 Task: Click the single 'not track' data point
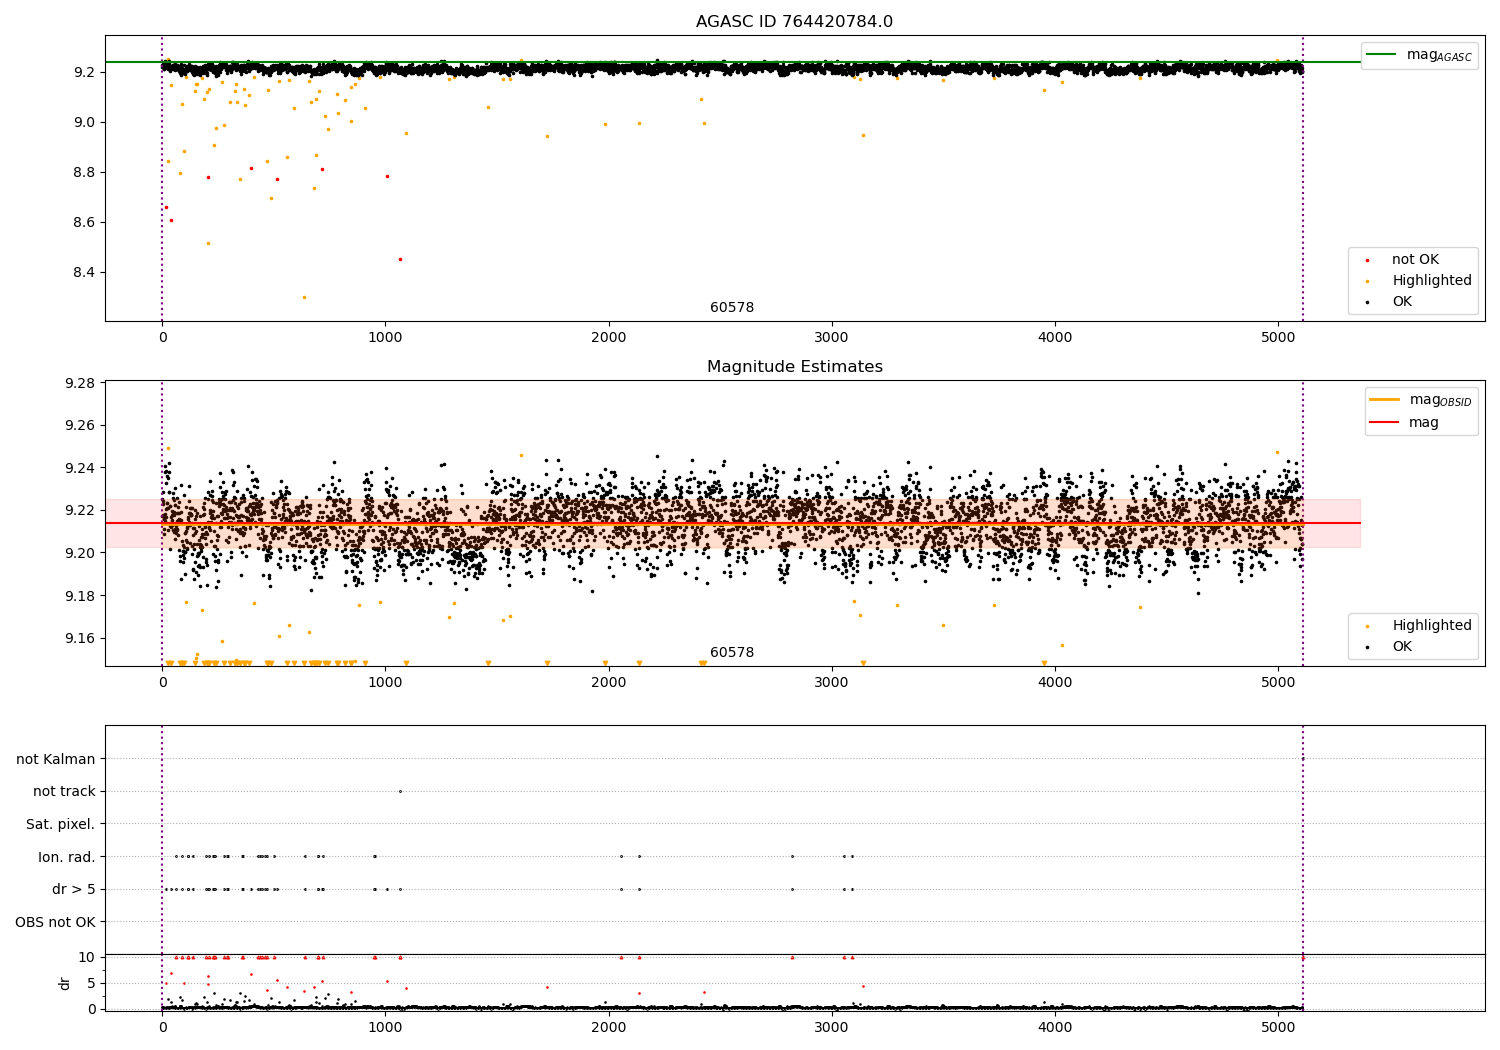tap(400, 792)
